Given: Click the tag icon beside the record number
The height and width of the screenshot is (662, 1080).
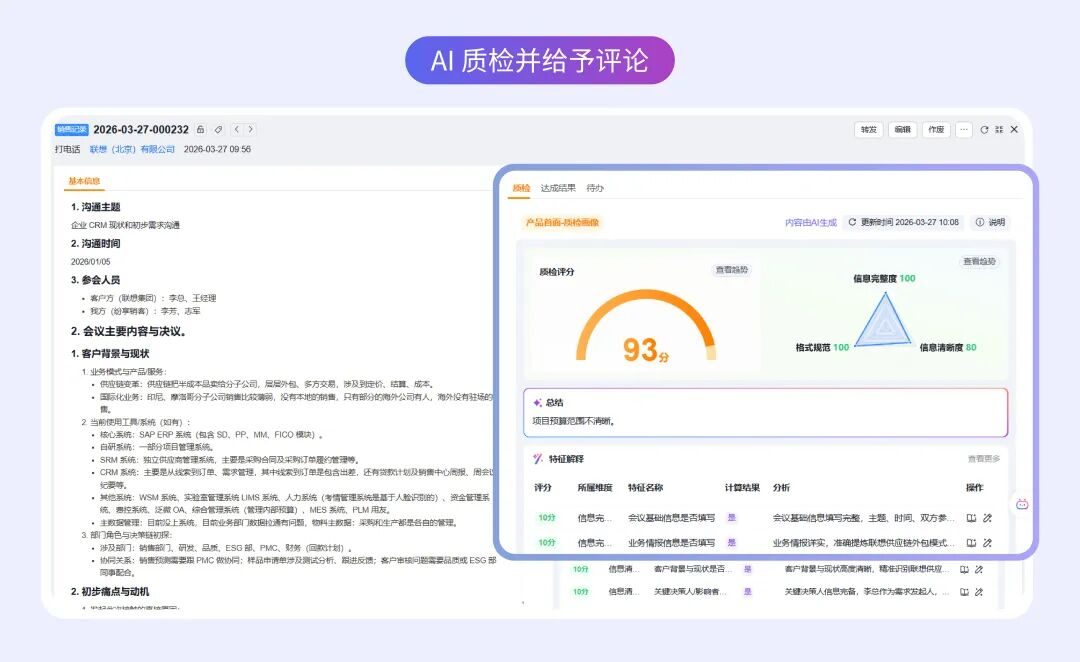Looking at the screenshot, I should tap(218, 130).
